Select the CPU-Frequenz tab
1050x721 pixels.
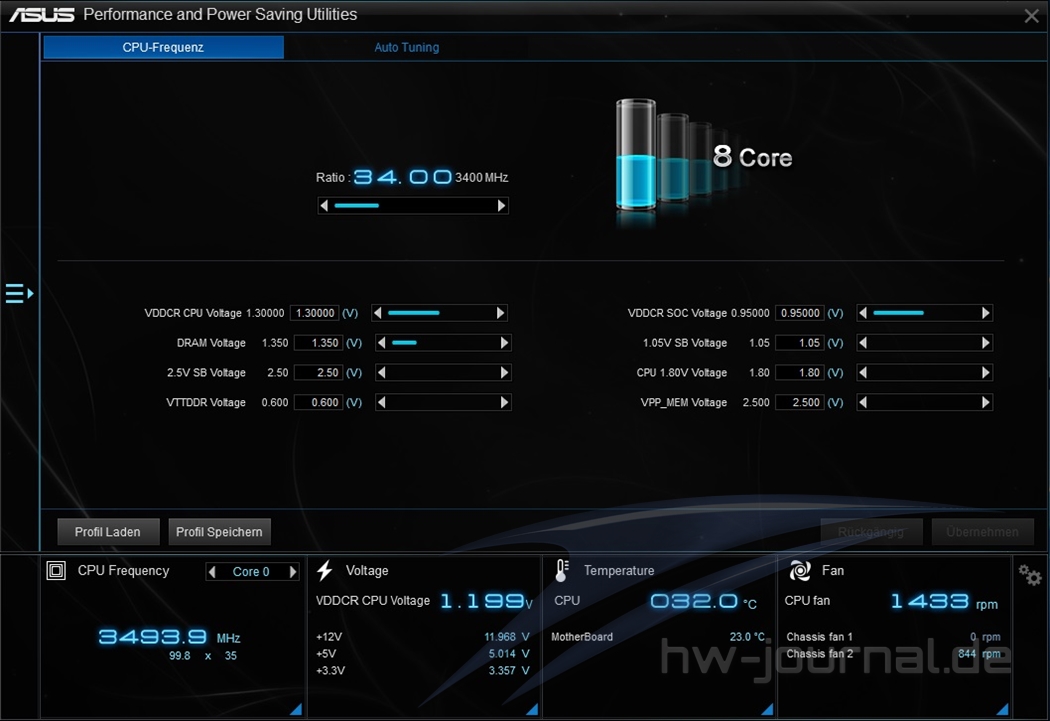click(163, 47)
